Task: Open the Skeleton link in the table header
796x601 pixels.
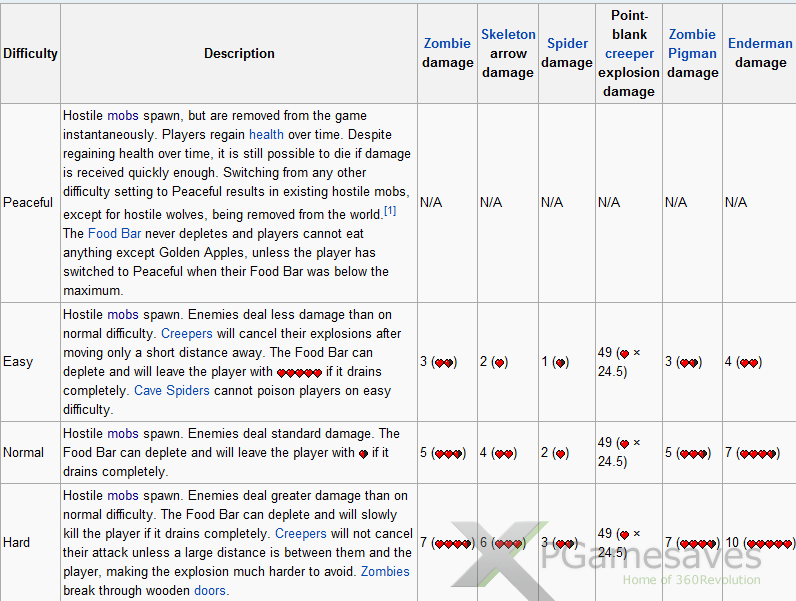Action: point(508,35)
